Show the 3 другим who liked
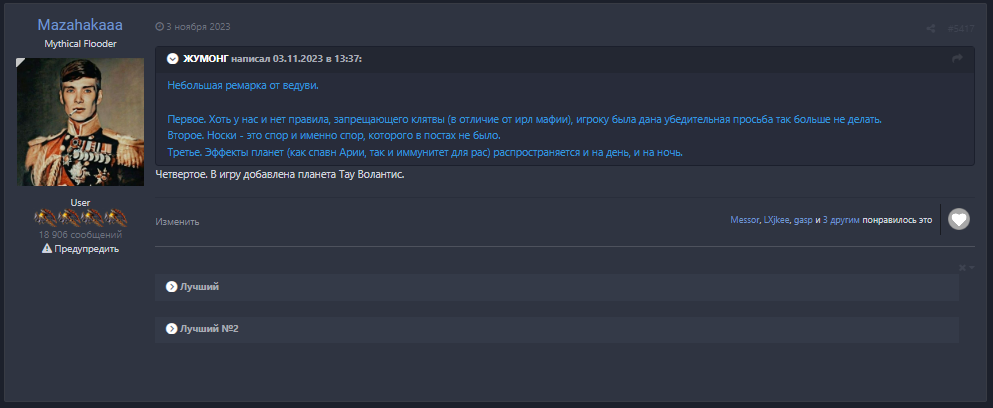Image resolution: width=993 pixels, height=408 pixels. click(x=841, y=219)
